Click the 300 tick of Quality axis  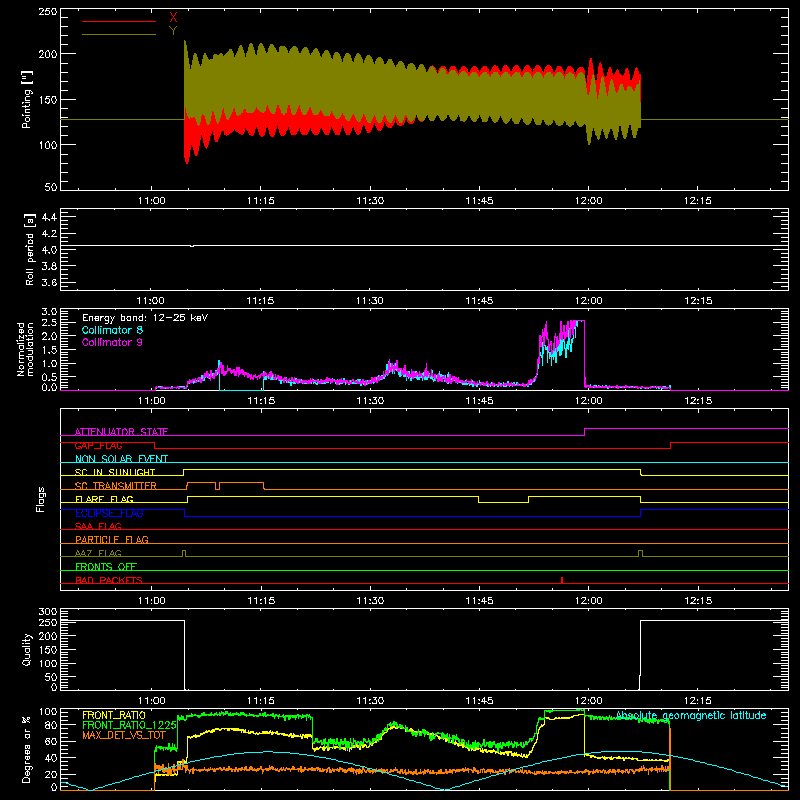pos(48,612)
